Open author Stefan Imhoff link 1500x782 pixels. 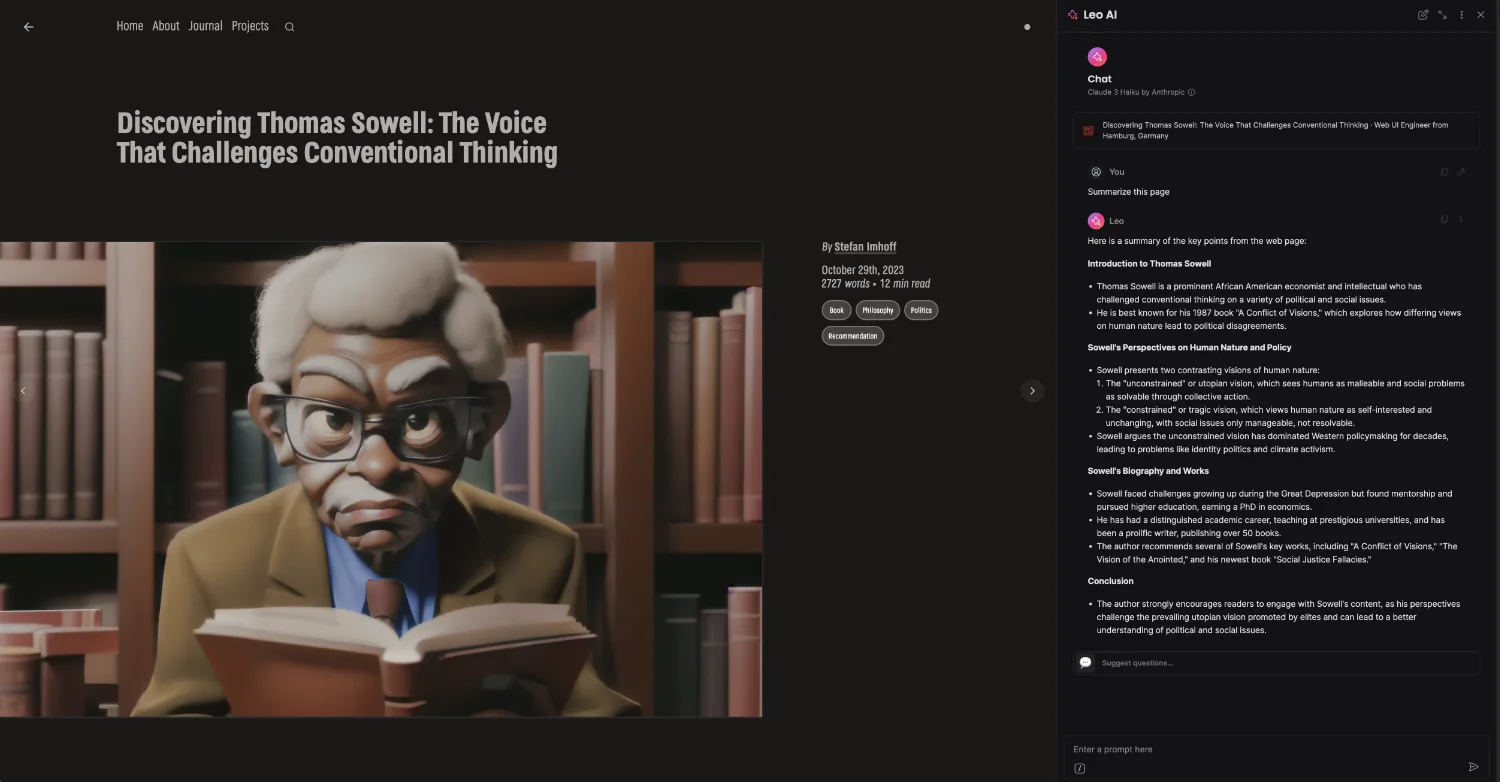(x=865, y=246)
